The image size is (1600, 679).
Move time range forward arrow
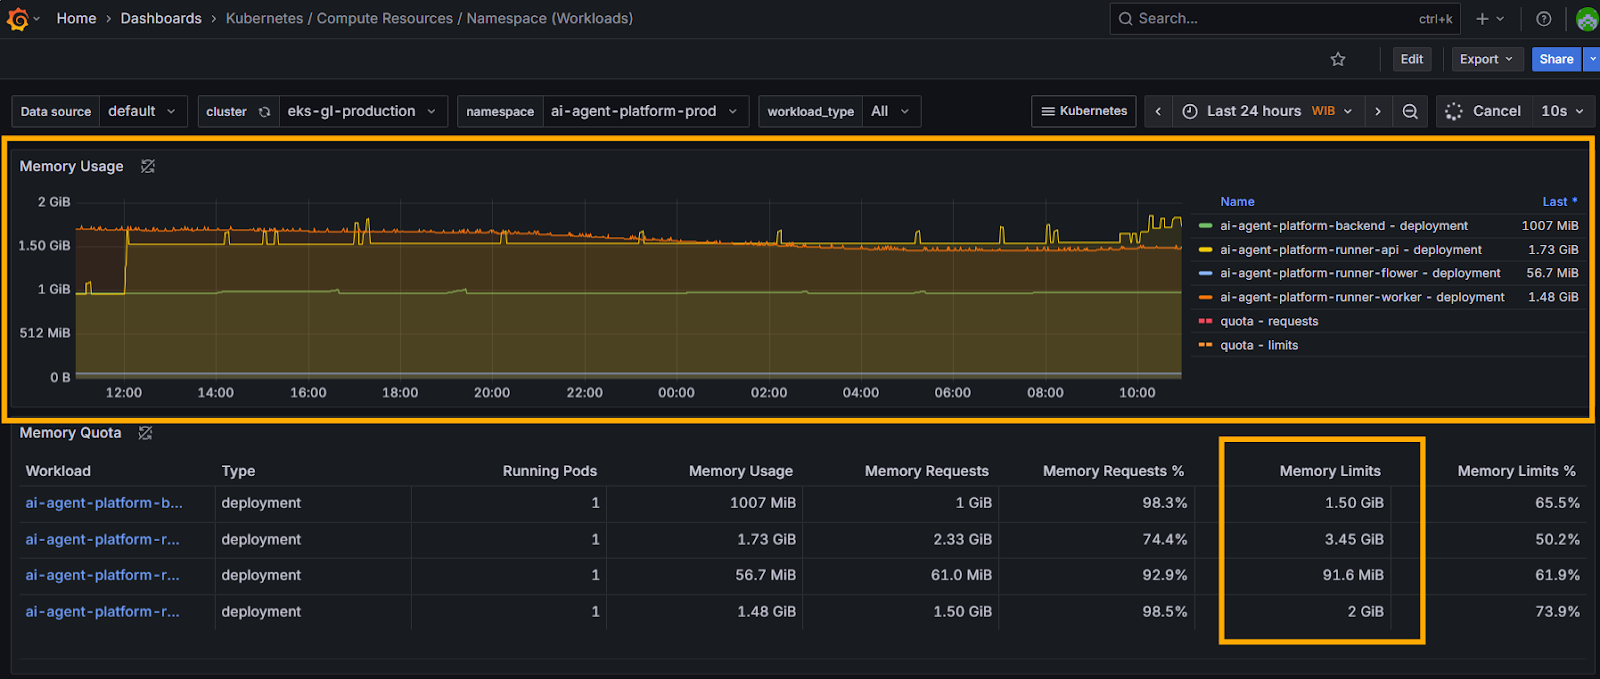(1377, 111)
